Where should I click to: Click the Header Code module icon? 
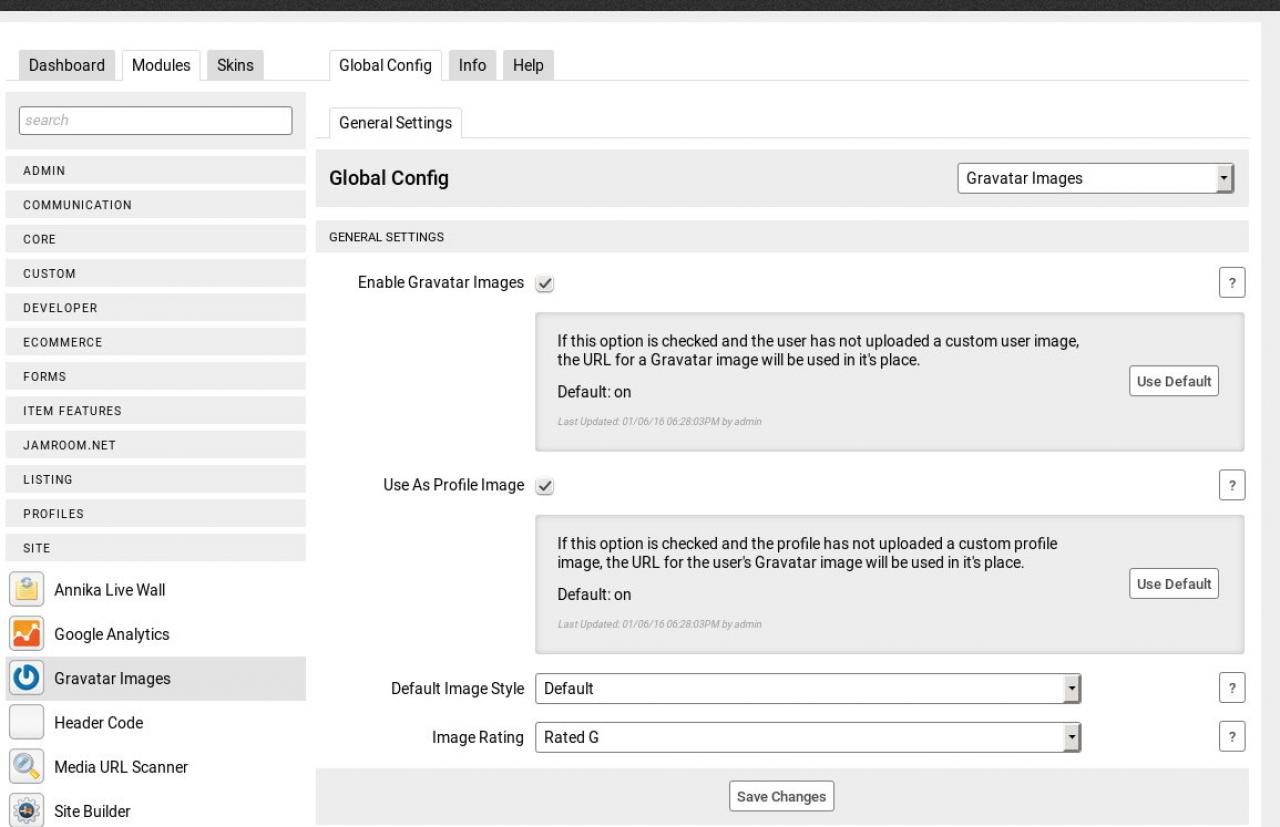tap(24, 722)
